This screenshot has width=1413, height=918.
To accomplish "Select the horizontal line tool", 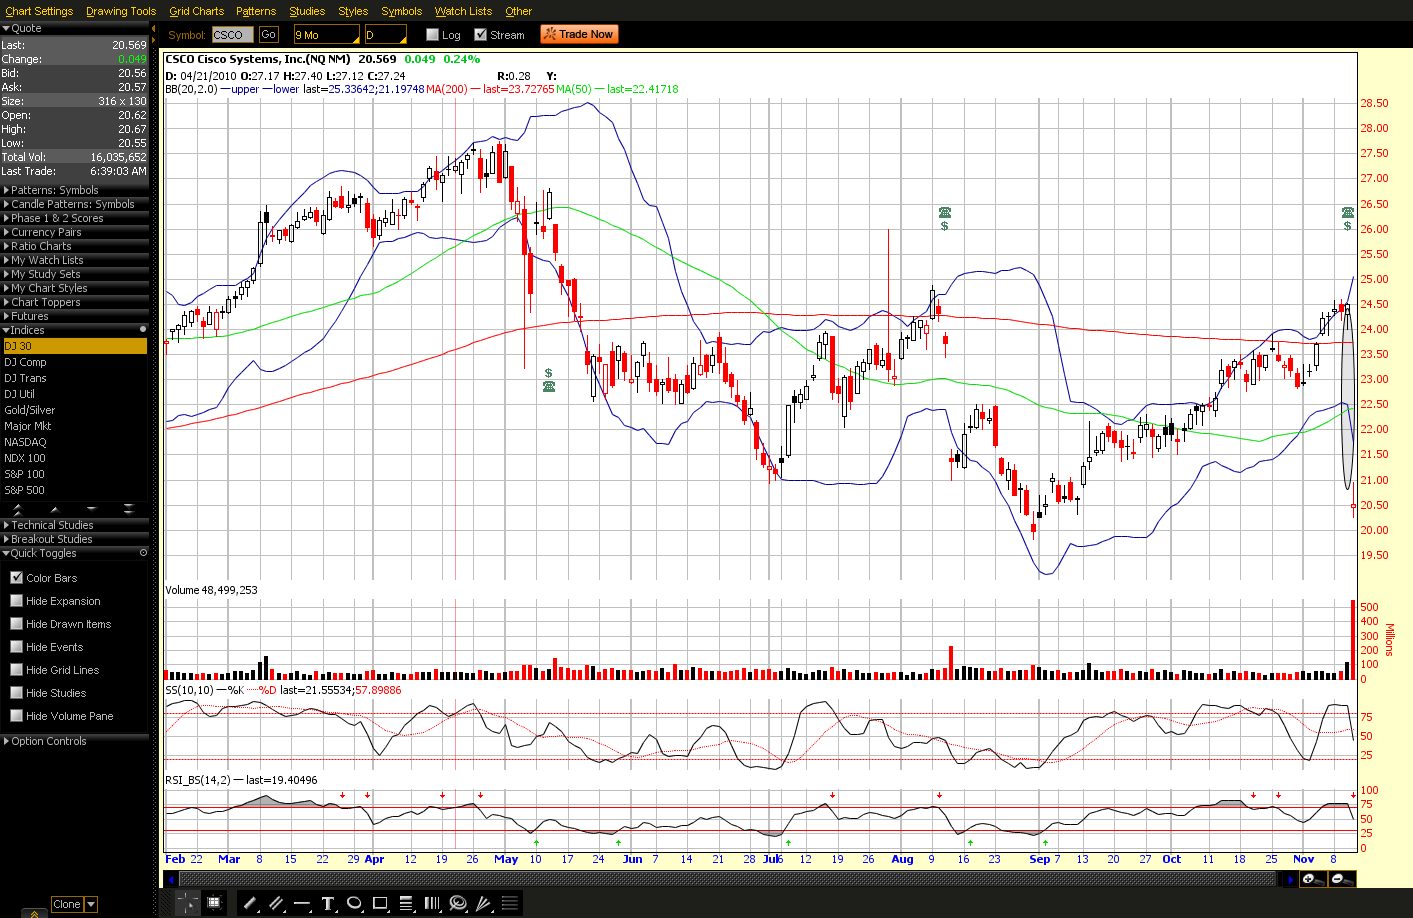I will [302, 903].
